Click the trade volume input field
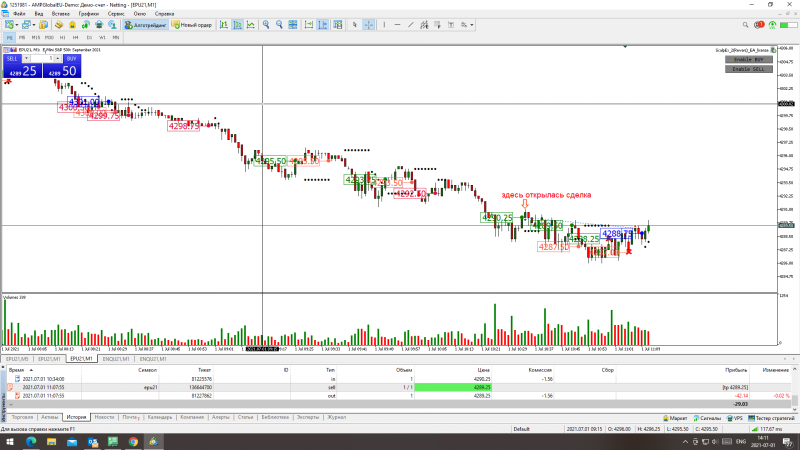The width and height of the screenshot is (800, 450). (42, 59)
